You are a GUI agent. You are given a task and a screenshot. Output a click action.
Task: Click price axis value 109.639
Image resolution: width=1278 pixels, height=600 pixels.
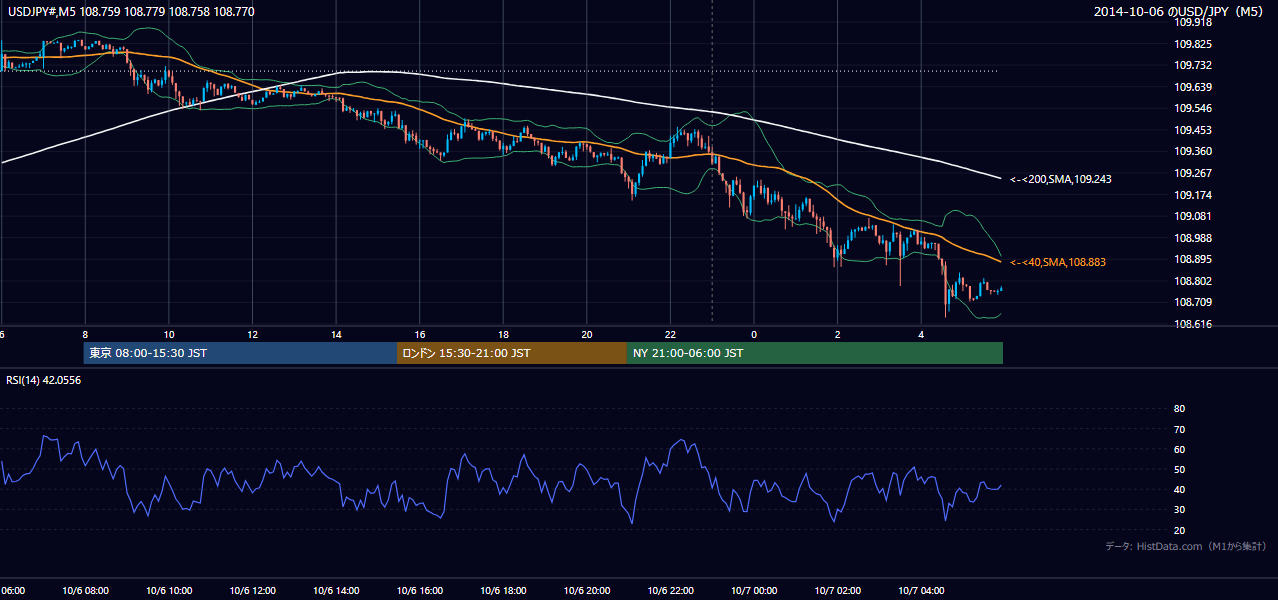click(1192, 87)
